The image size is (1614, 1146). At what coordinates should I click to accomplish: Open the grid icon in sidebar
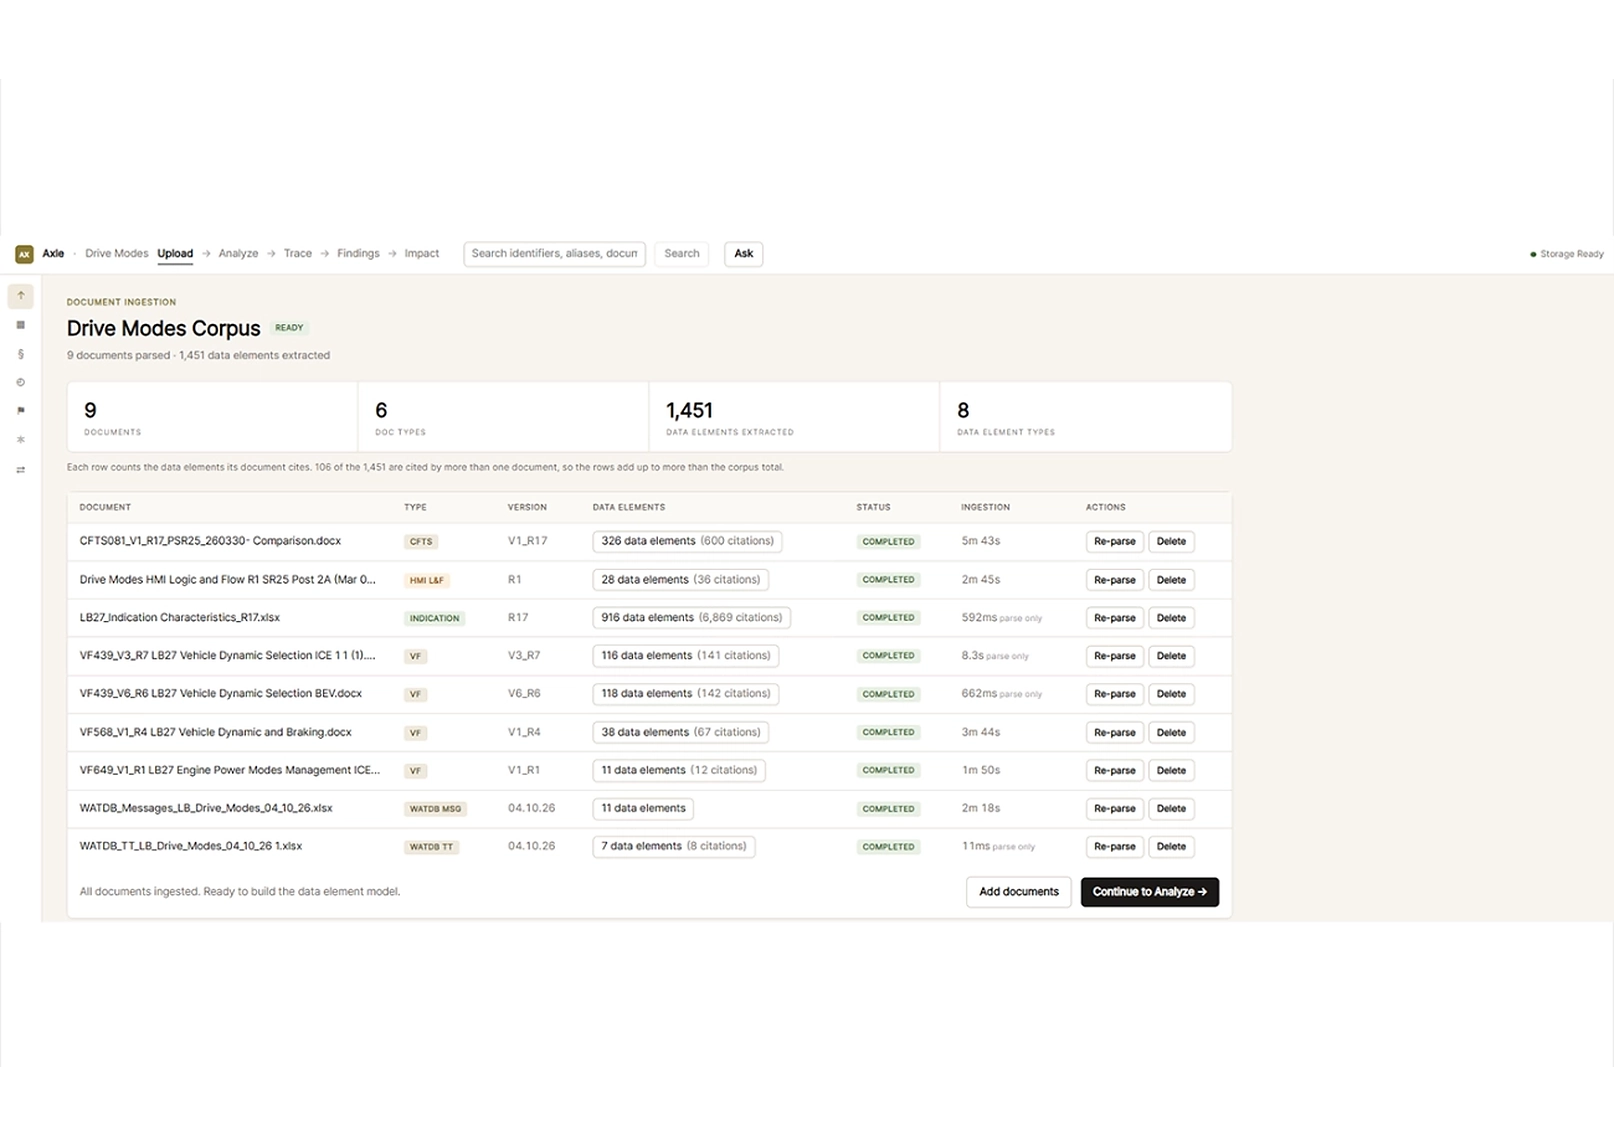pyautogui.click(x=20, y=325)
